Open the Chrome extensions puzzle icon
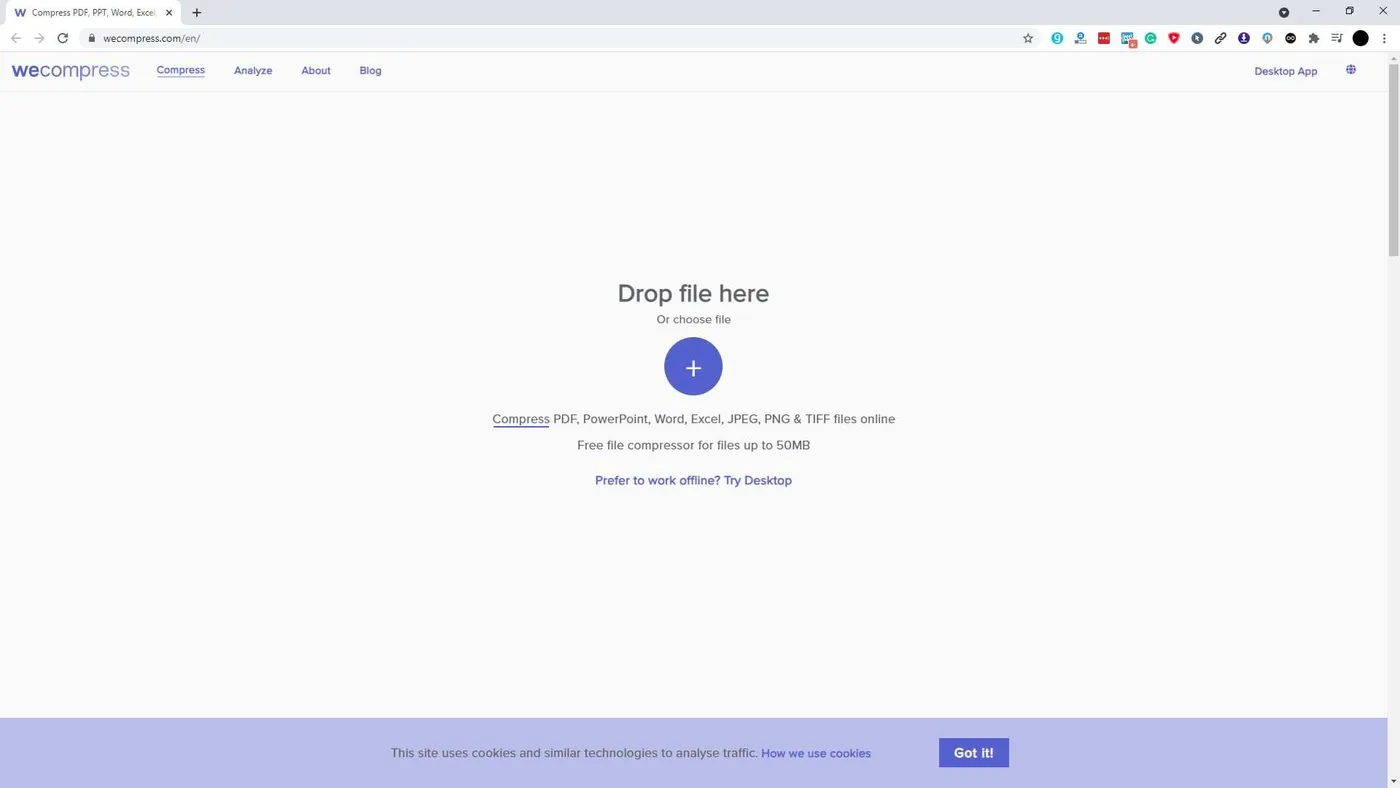Screen dimensions: 1400x788 (x=1314, y=38)
